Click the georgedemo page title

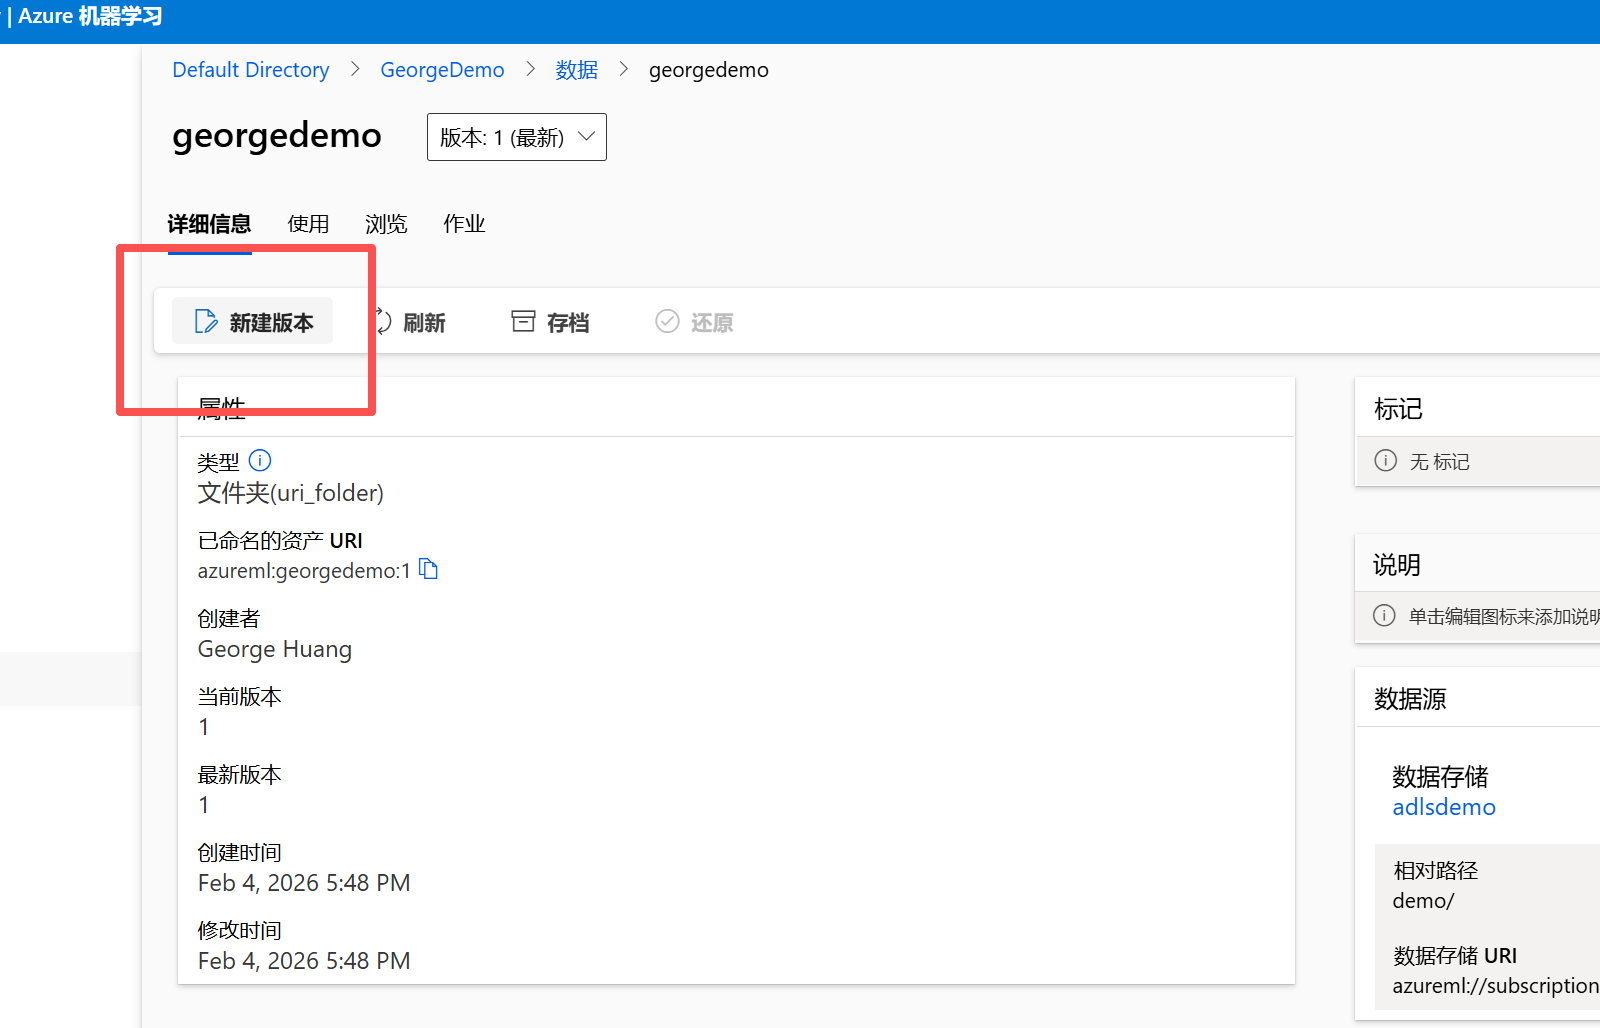277,135
